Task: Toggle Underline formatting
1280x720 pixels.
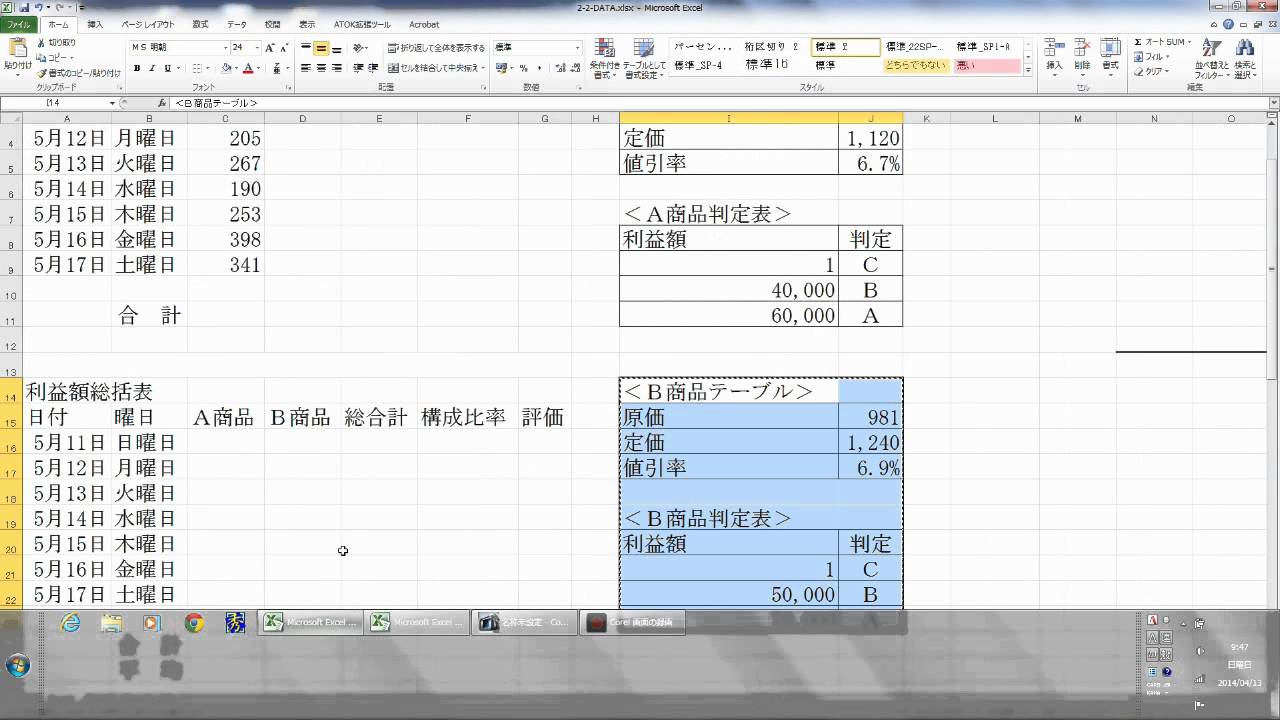Action: click(x=167, y=68)
